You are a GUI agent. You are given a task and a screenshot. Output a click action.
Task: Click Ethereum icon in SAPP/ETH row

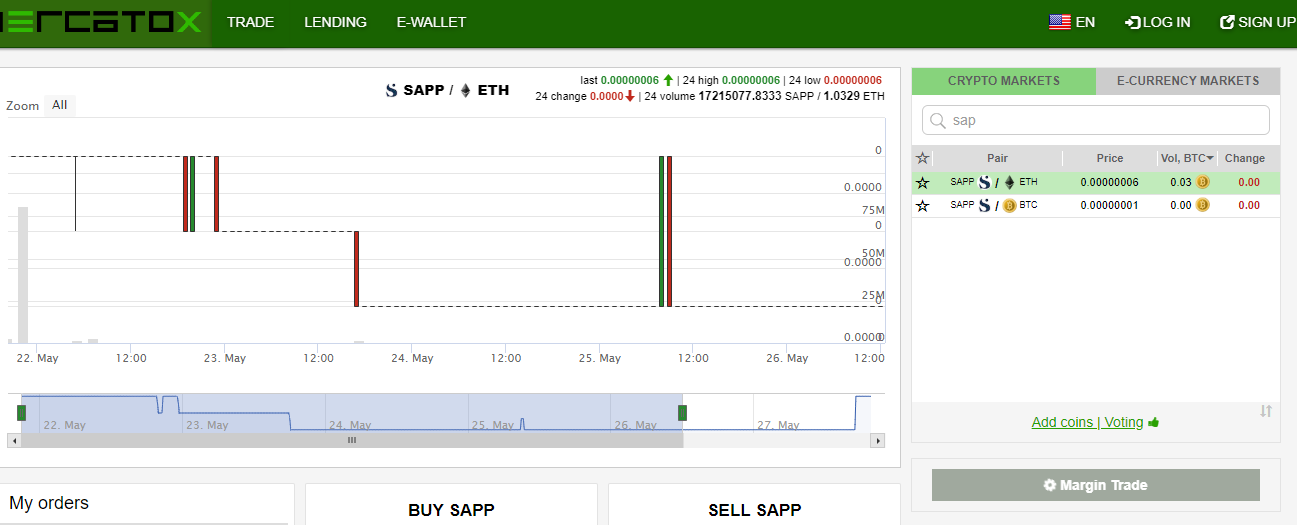click(1009, 182)
